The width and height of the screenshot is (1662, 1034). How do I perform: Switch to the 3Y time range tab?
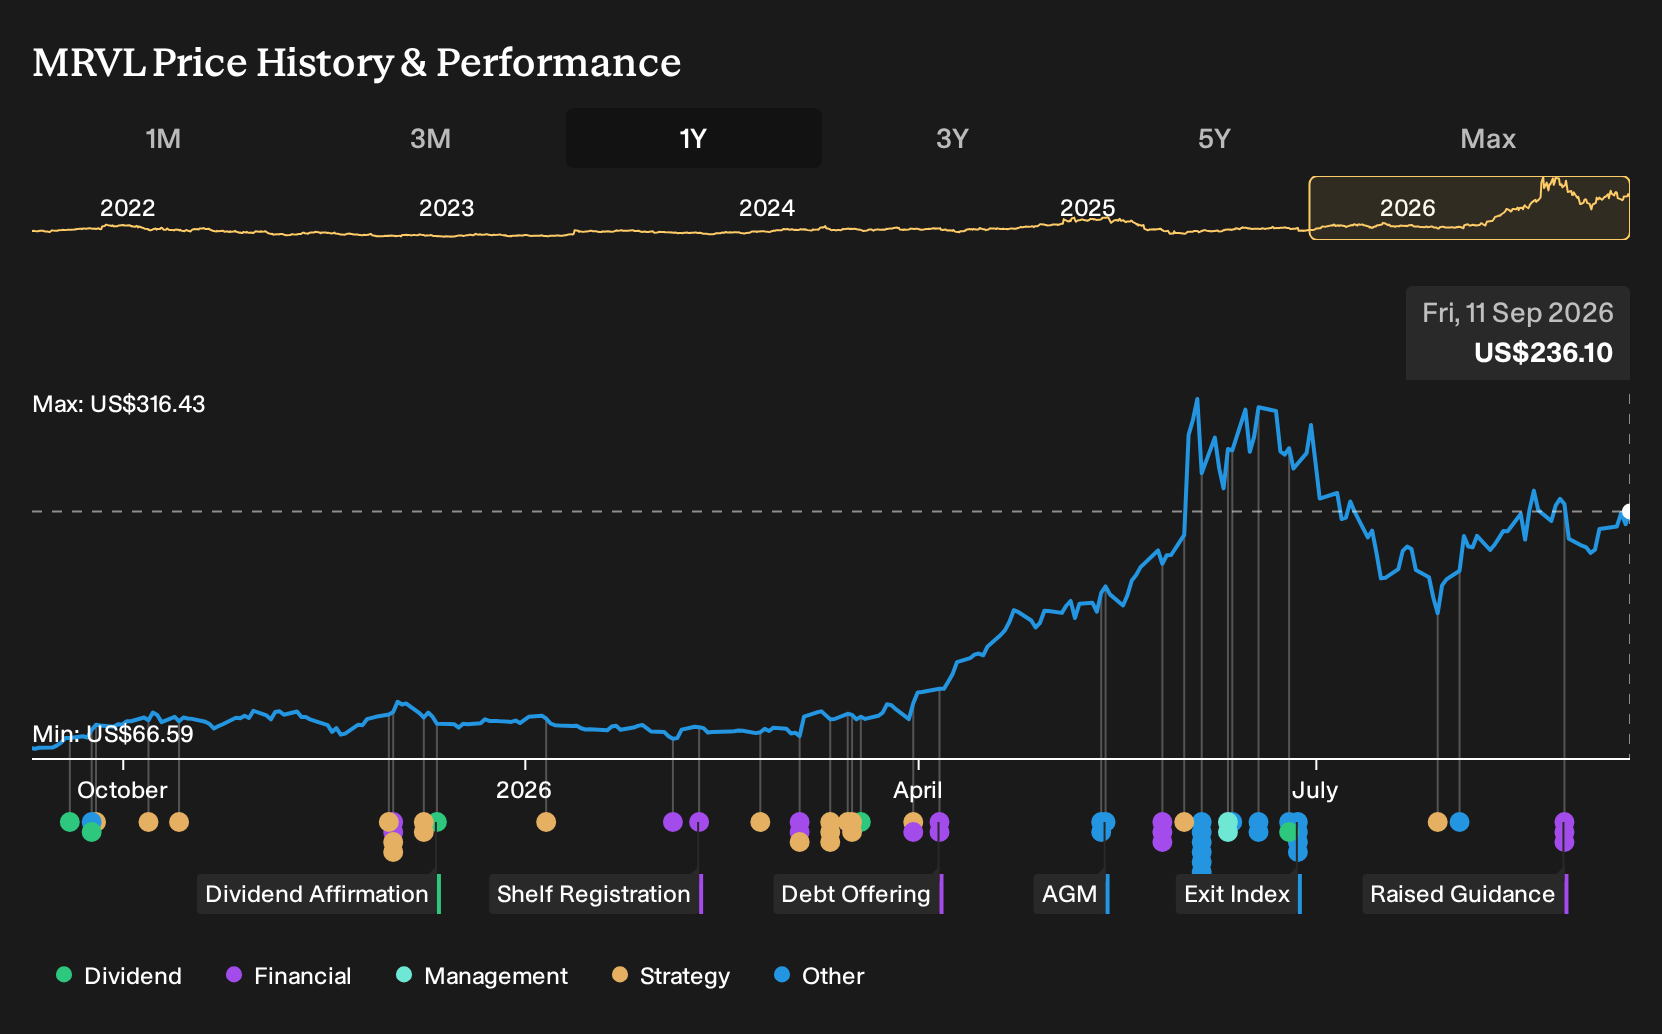pos(952,138)
